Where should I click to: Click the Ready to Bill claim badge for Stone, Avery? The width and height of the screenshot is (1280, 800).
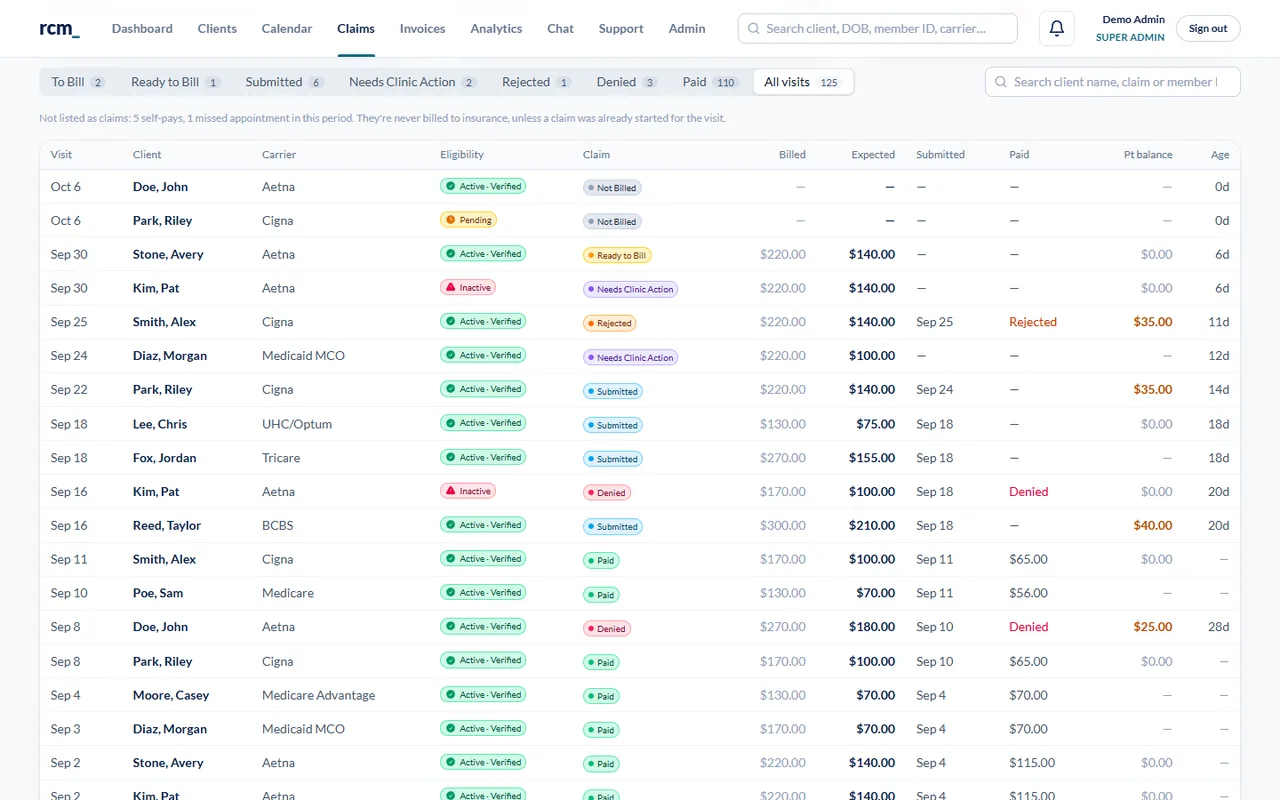click(617, 255)
